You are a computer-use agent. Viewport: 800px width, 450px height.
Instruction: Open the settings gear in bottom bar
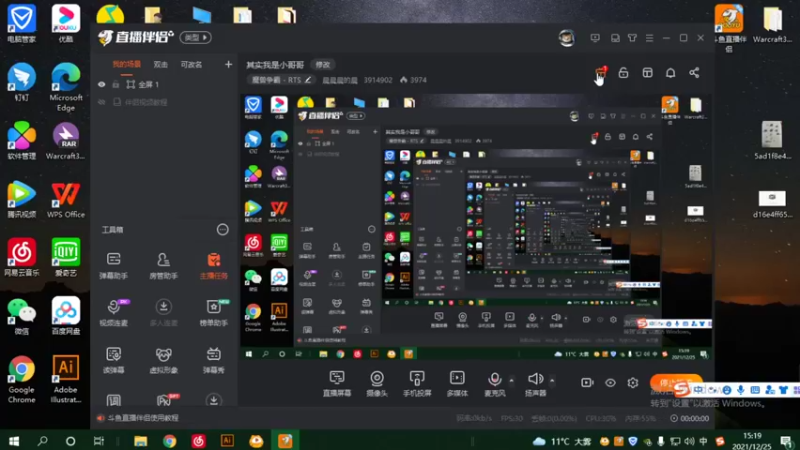633,383
